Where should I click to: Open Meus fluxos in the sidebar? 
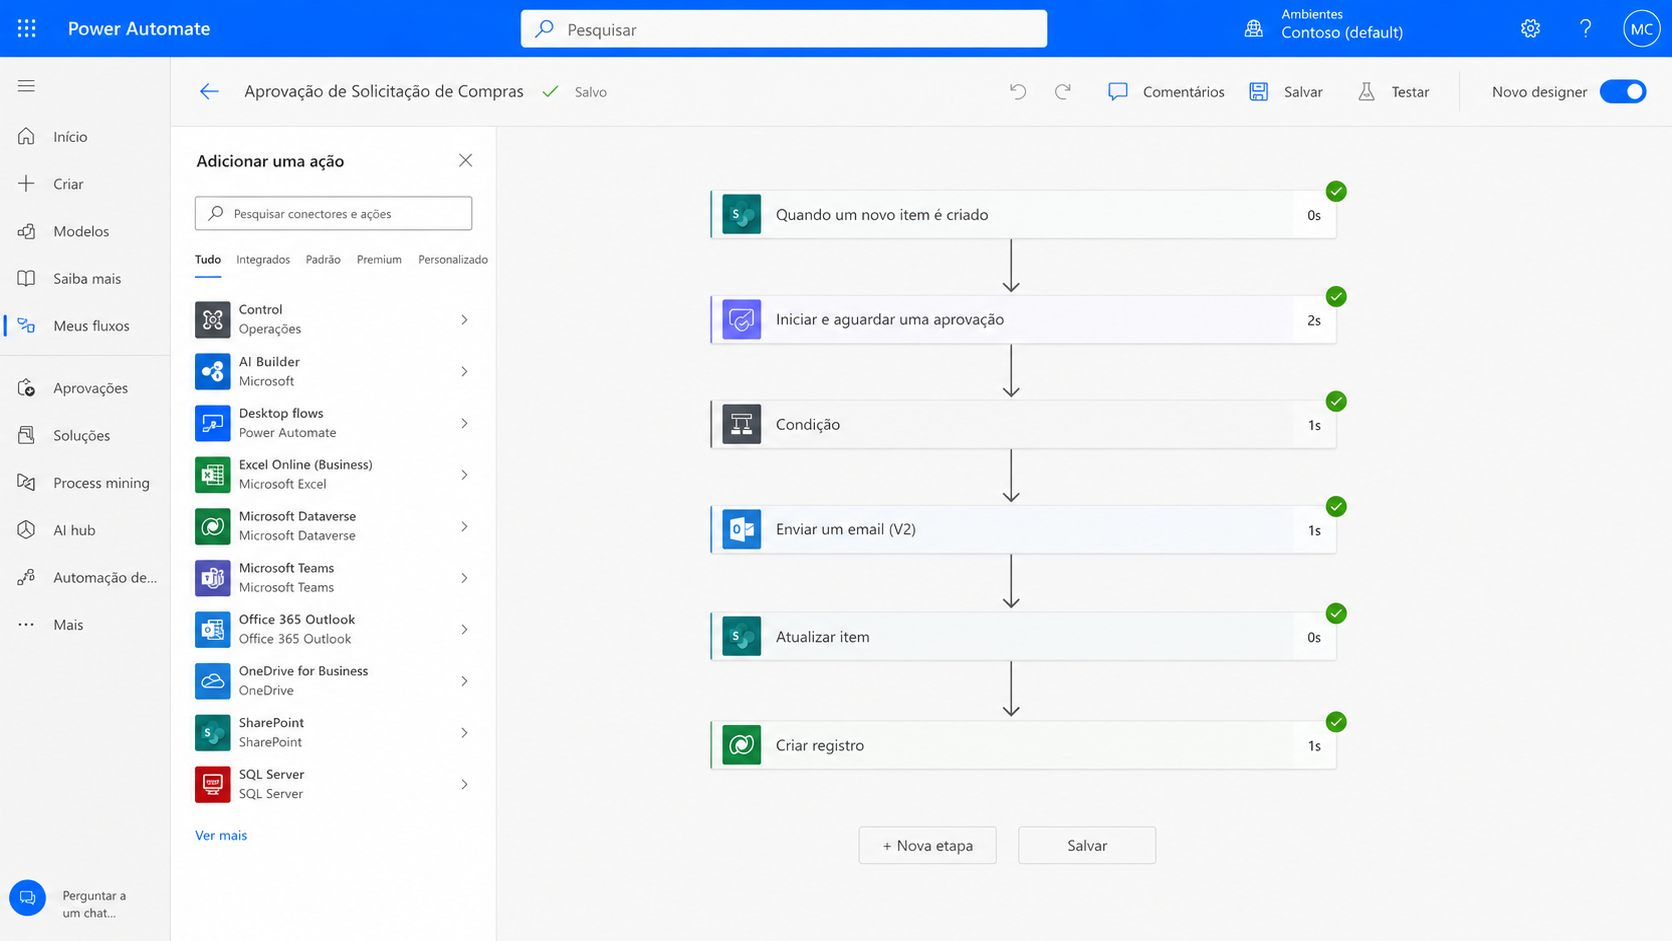tap(86, 326)
